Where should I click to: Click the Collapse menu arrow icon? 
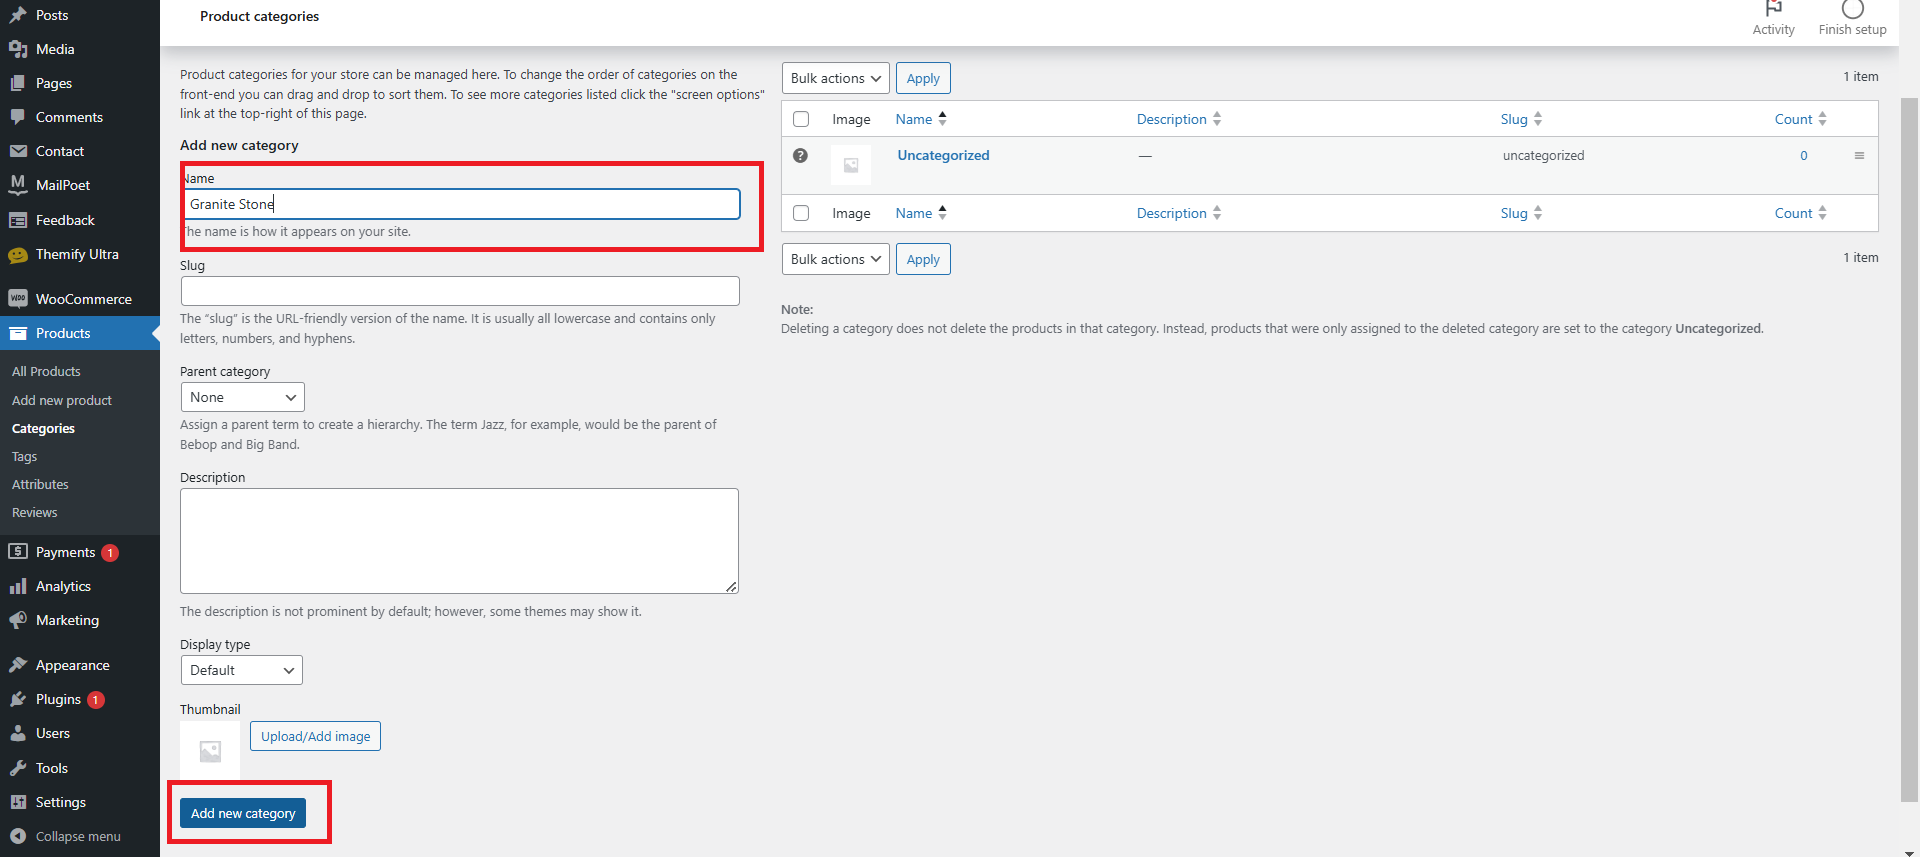pos(18,836)
